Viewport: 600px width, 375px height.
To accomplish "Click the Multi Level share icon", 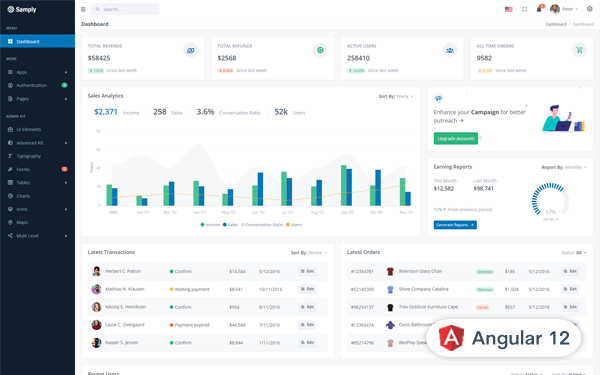I will click(x=10, y=236).
